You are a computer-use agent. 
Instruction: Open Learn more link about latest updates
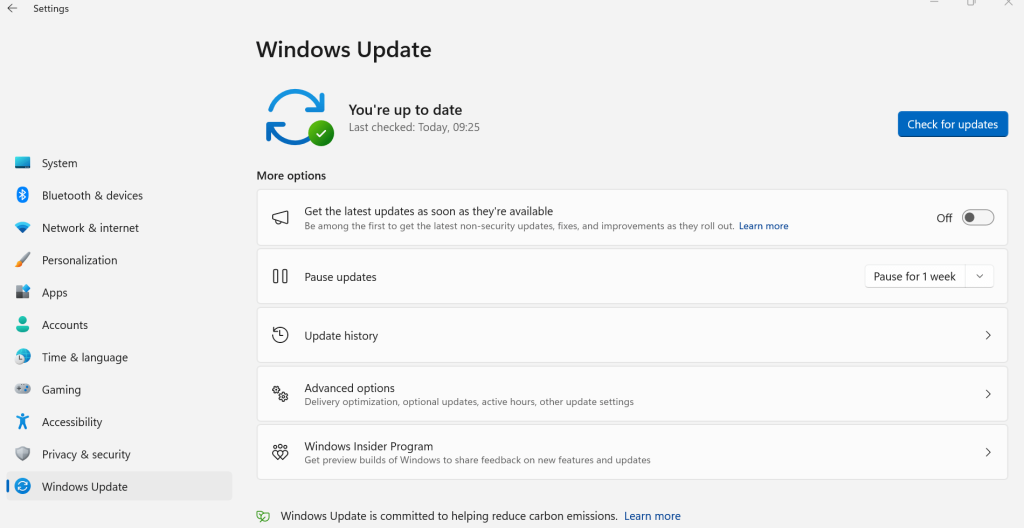point(763,226)
